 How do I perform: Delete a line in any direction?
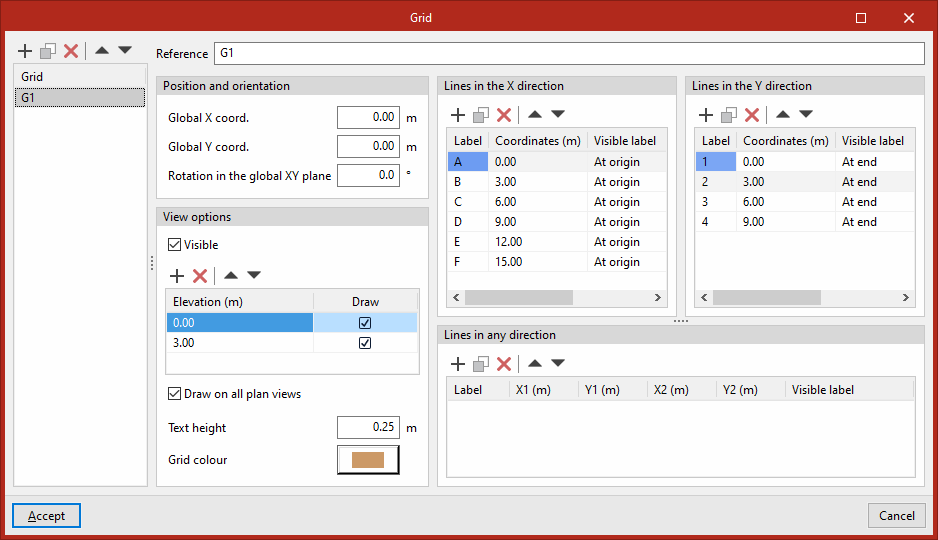pos(504,364)
